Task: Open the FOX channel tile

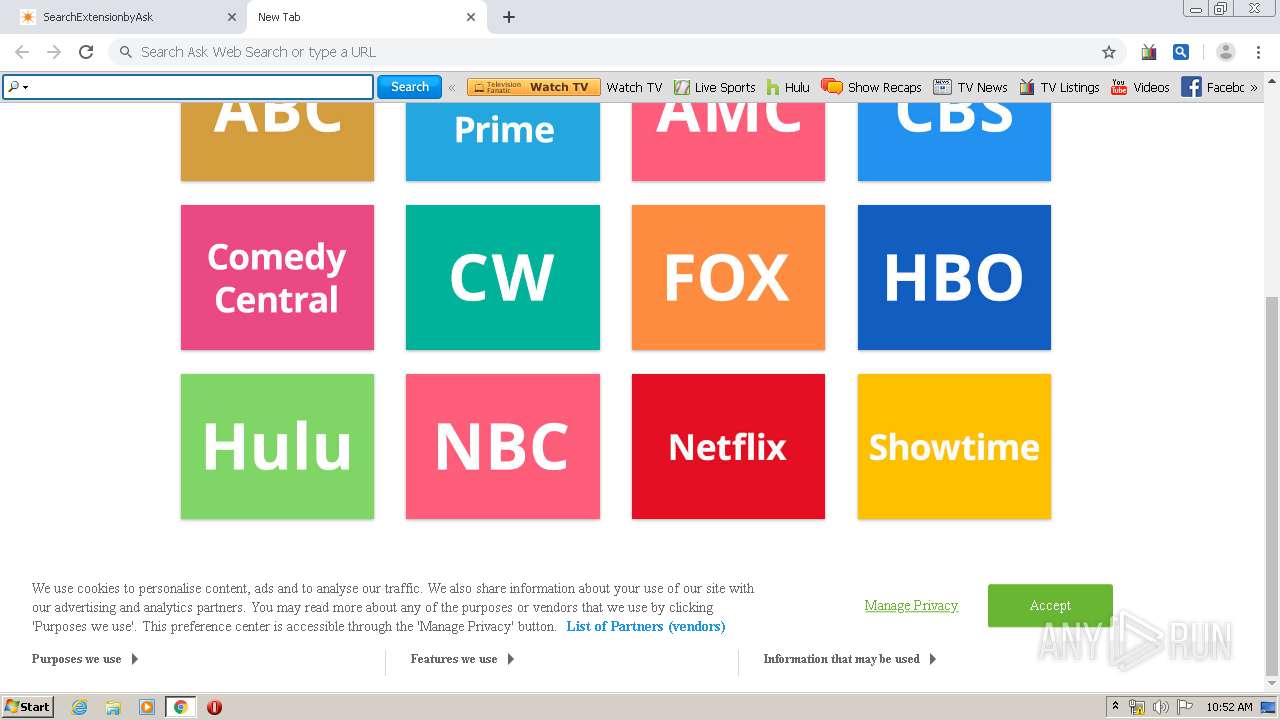Action: [x=728, y=277]
